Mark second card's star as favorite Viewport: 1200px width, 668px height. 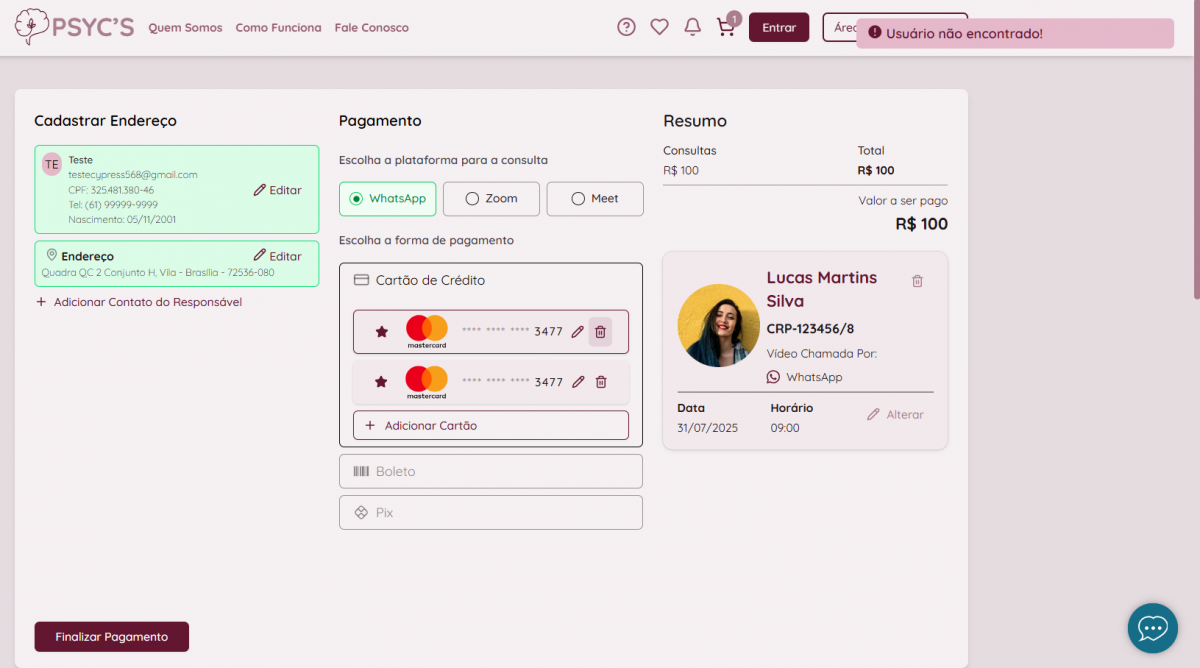point(381,382)
